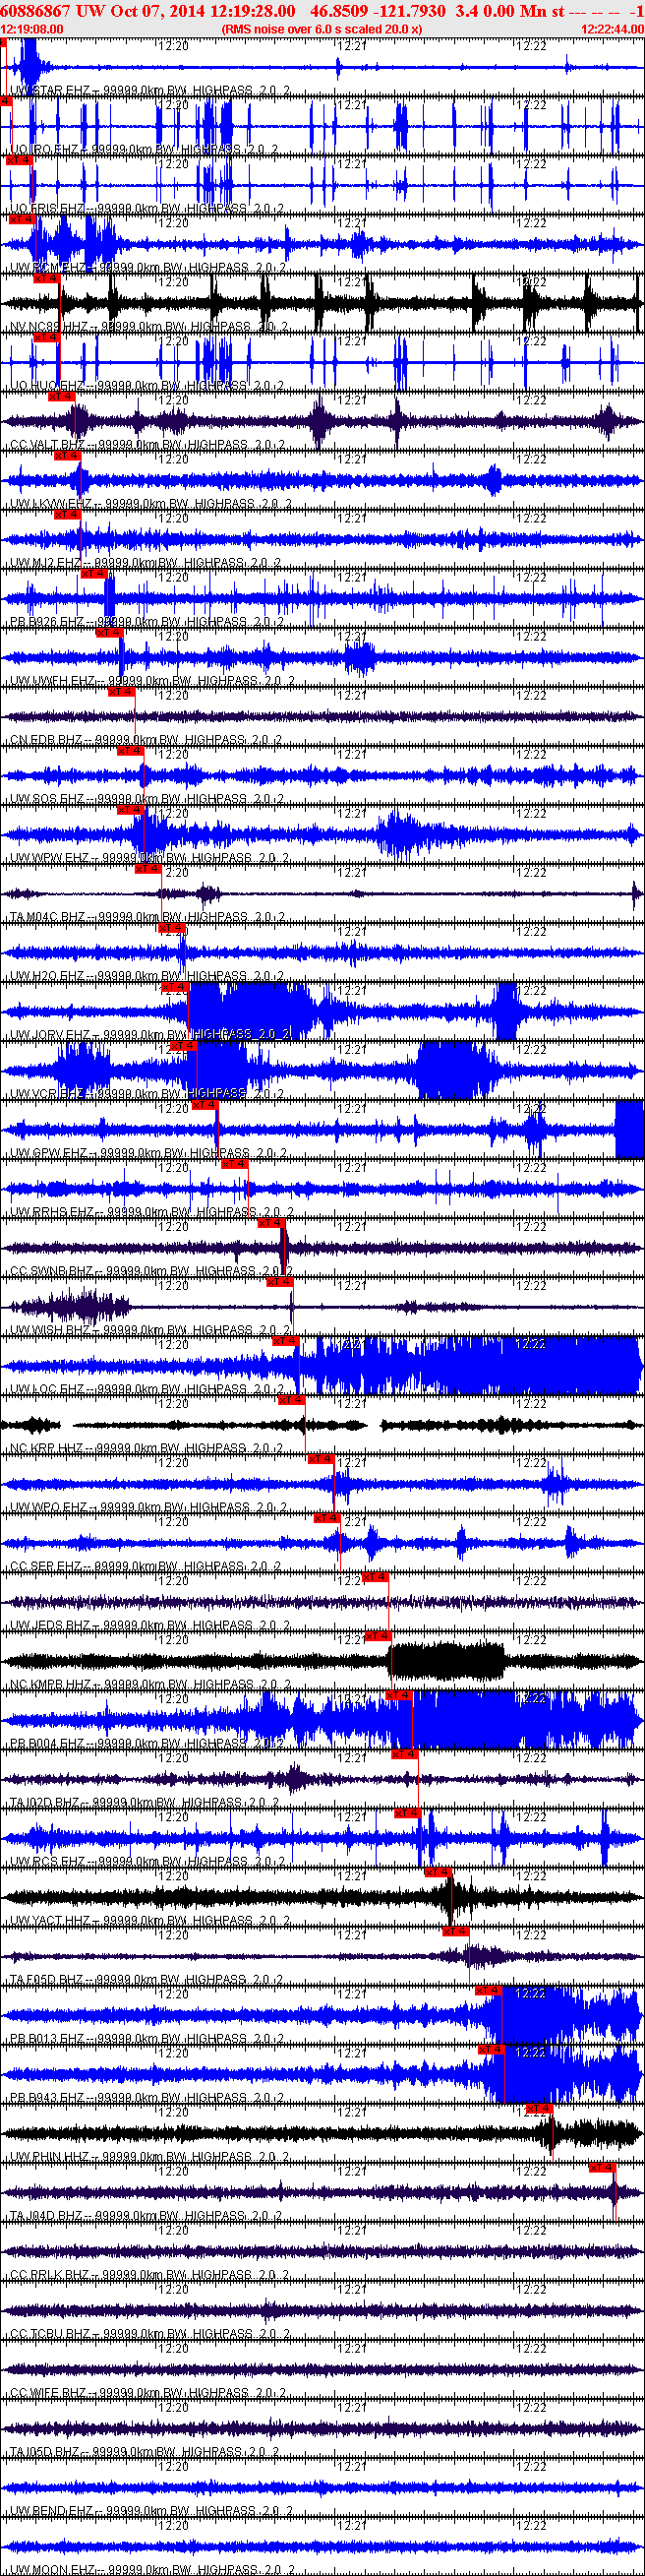Image resolution: width=645 pixels, height=2576 pixels.
Task: Click the coordinates '46.8509 -121.7930' in the header
Action: [378, 10]
